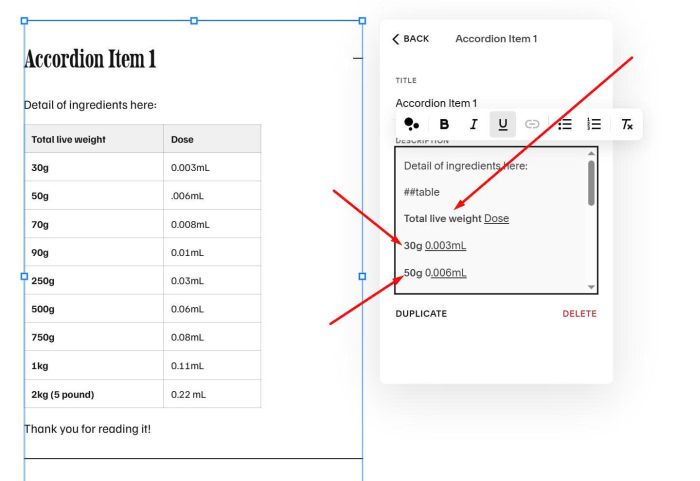Toggle italic formatting in the toolbar
This screenshot has width=700, height=481.
tap(473, 125)
